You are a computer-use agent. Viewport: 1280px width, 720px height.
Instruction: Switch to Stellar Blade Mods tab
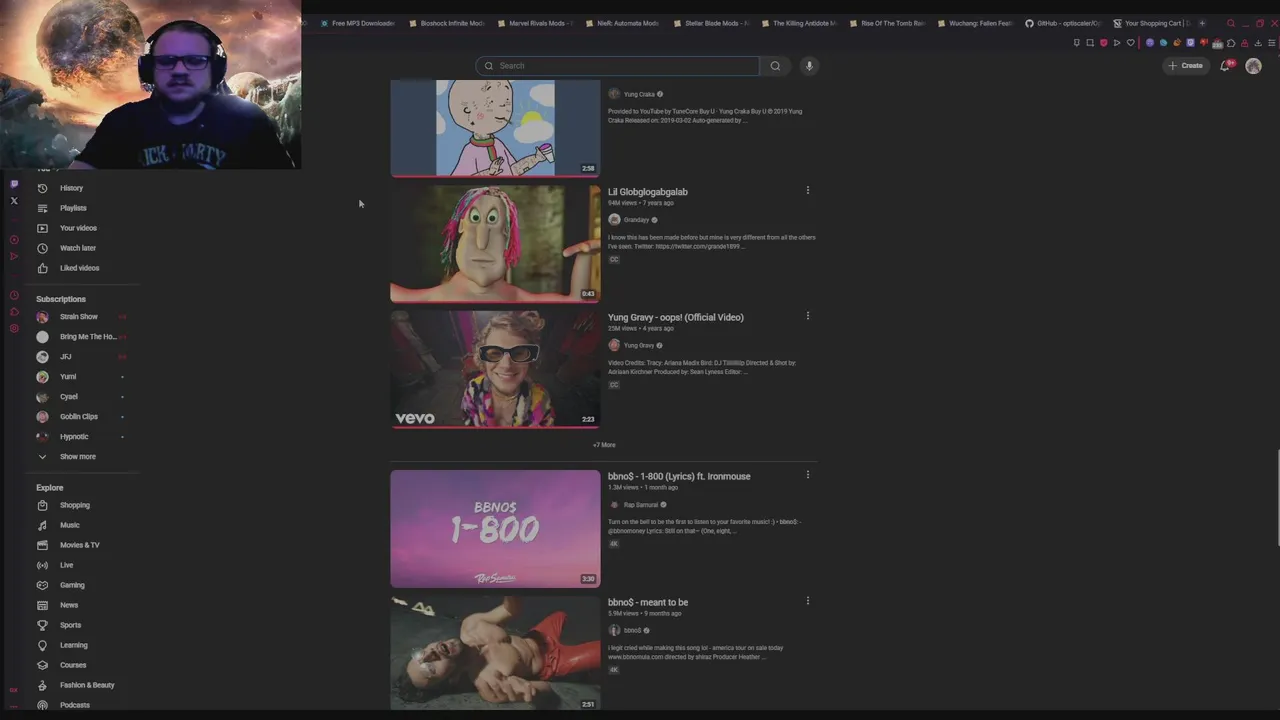(711, 23)
